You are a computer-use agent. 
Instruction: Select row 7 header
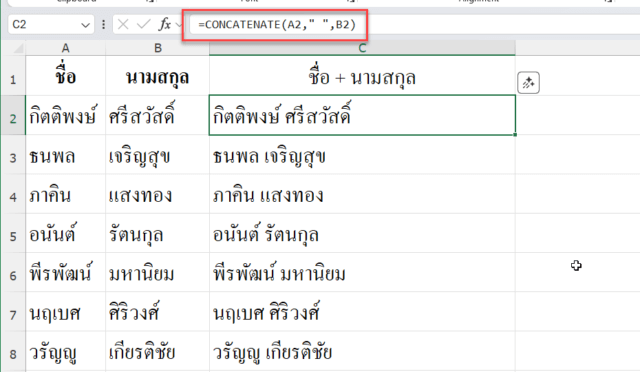(x=13, y=312)
